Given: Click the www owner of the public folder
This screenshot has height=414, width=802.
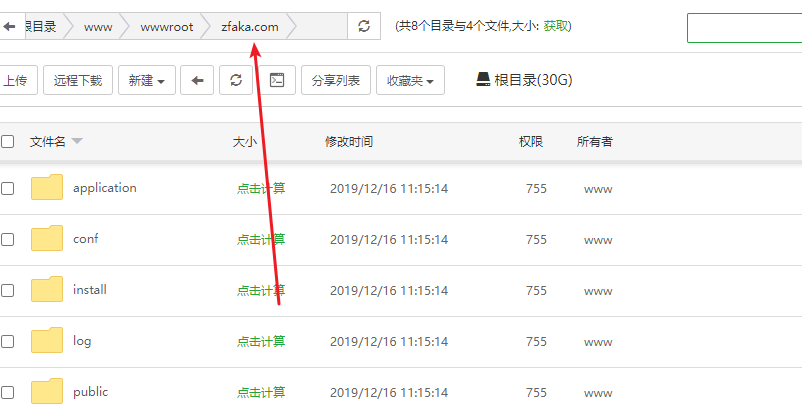Looking at the screenshot, I should (x=598, y=393).
